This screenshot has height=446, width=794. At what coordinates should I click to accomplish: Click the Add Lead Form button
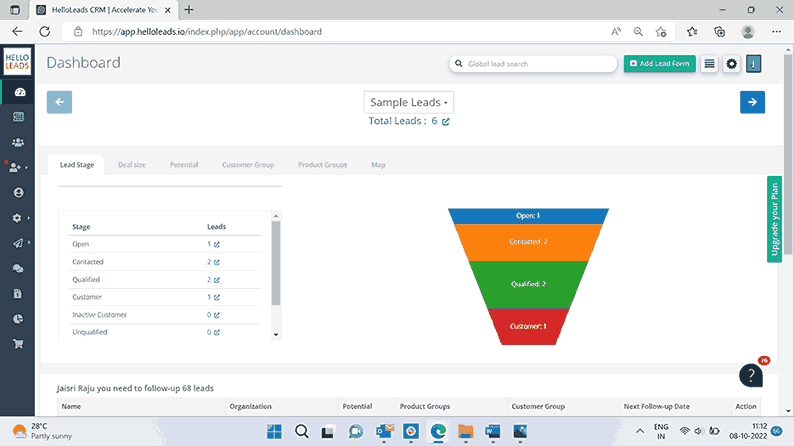point(659,64)
